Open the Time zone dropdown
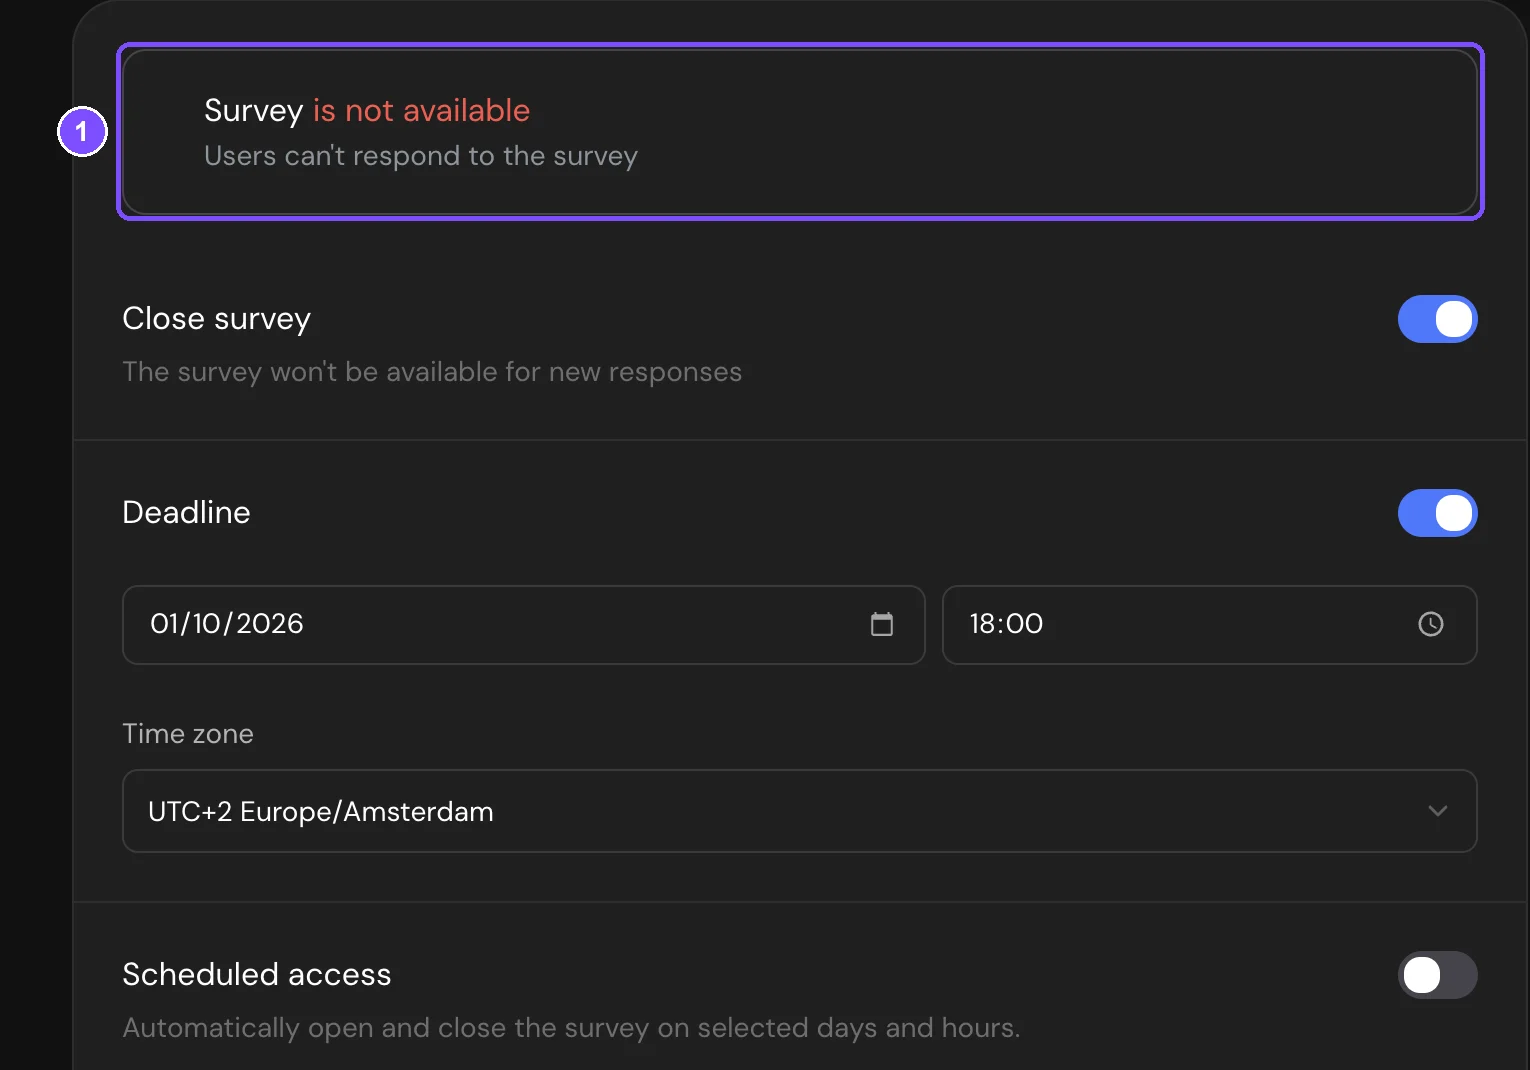 pos(799,811)
